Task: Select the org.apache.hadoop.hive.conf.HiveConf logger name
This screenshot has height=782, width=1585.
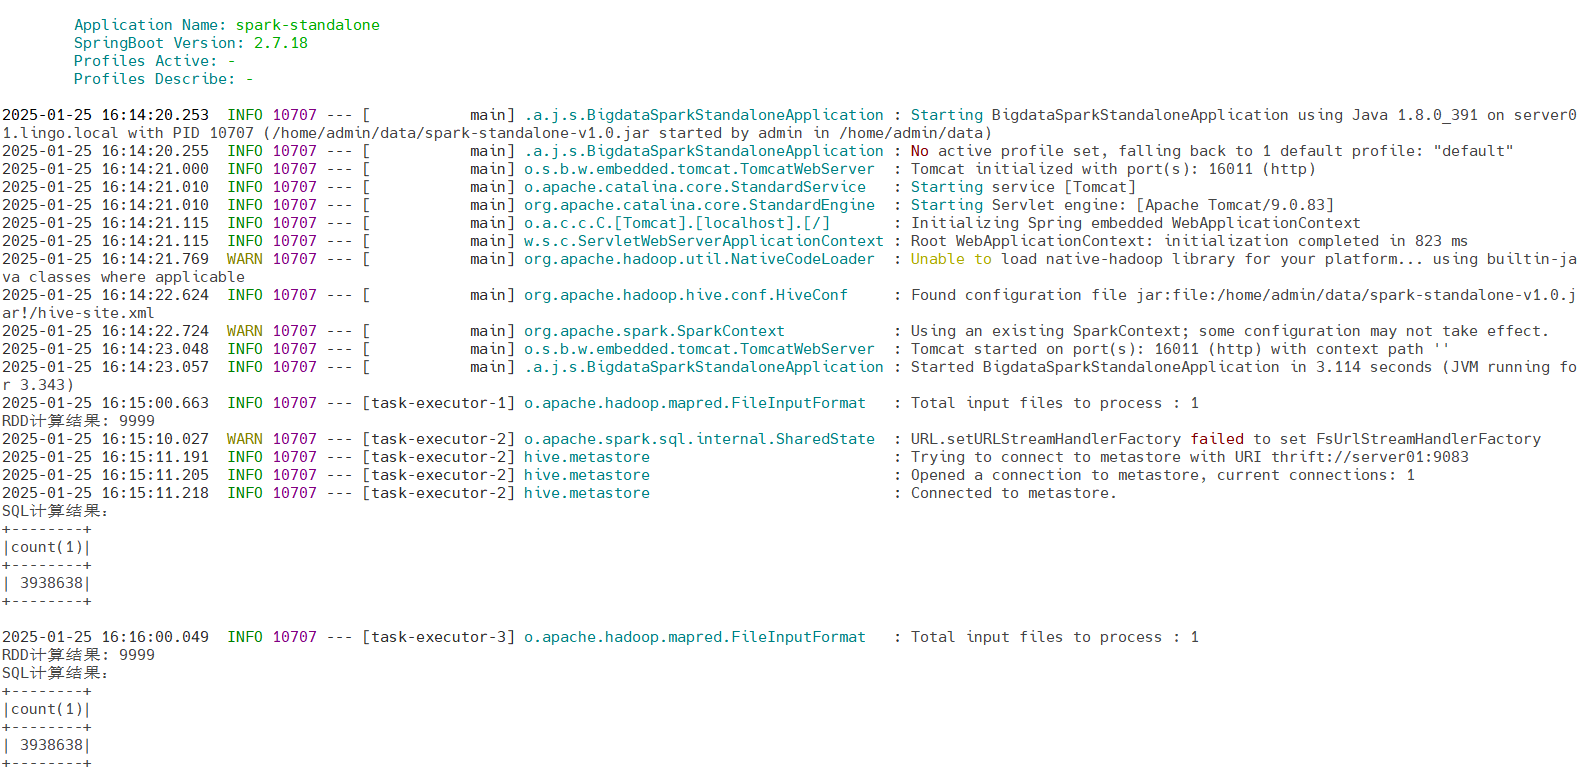Action: (685, 295)
